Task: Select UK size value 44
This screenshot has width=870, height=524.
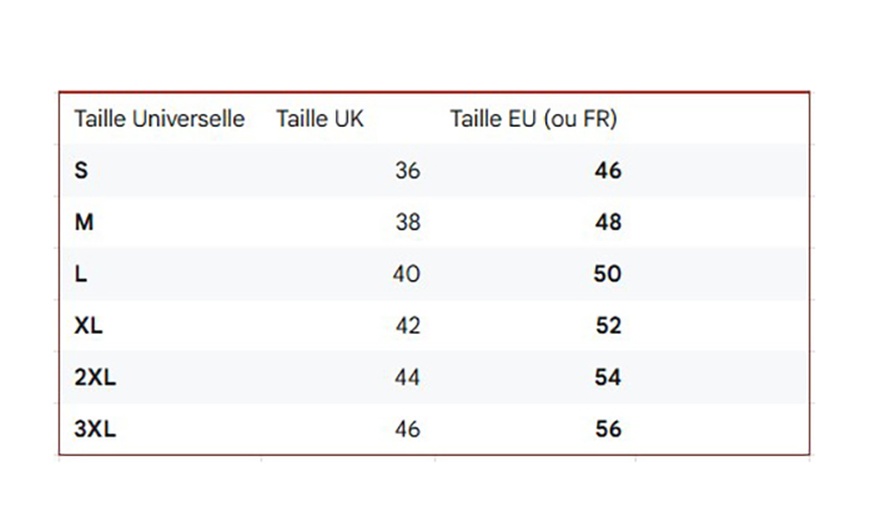Action: (407, 378)
